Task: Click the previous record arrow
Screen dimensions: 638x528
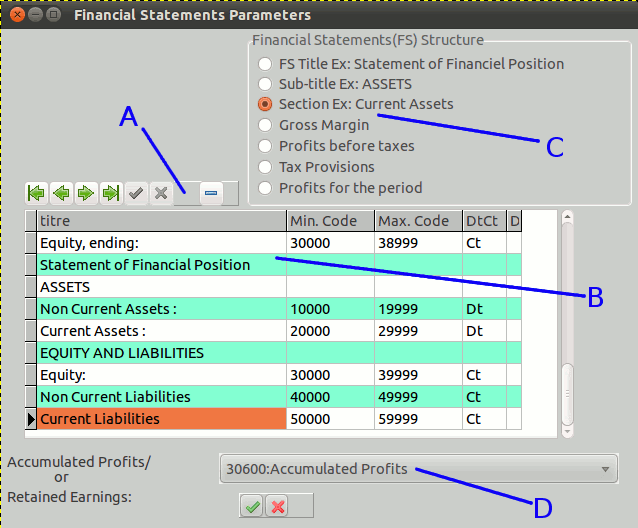Action: coord(62,193)
